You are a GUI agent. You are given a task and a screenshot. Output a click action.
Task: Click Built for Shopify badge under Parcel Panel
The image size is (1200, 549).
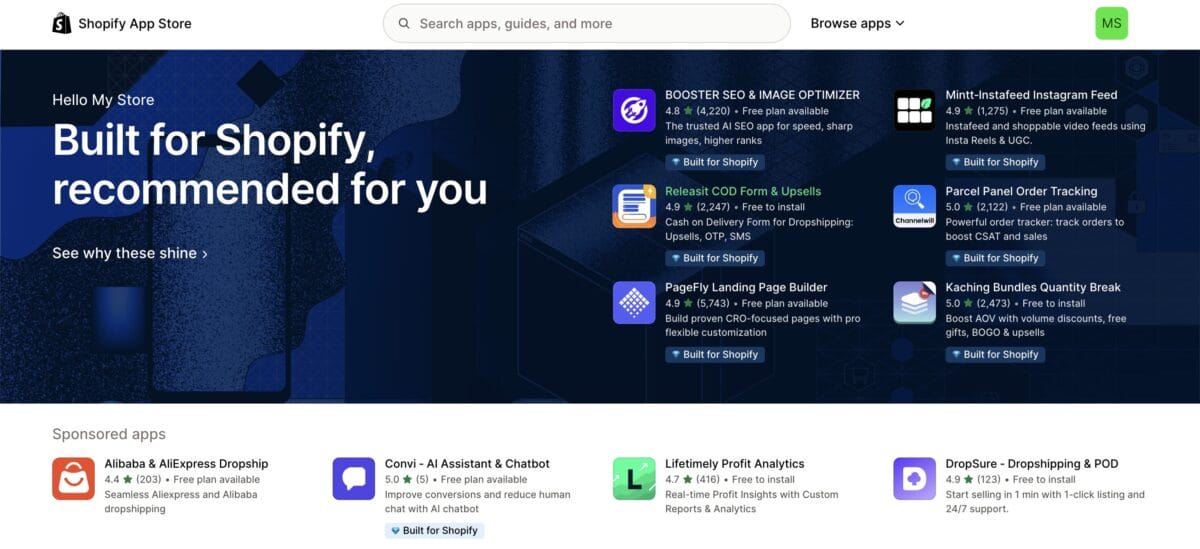[995, 258]
